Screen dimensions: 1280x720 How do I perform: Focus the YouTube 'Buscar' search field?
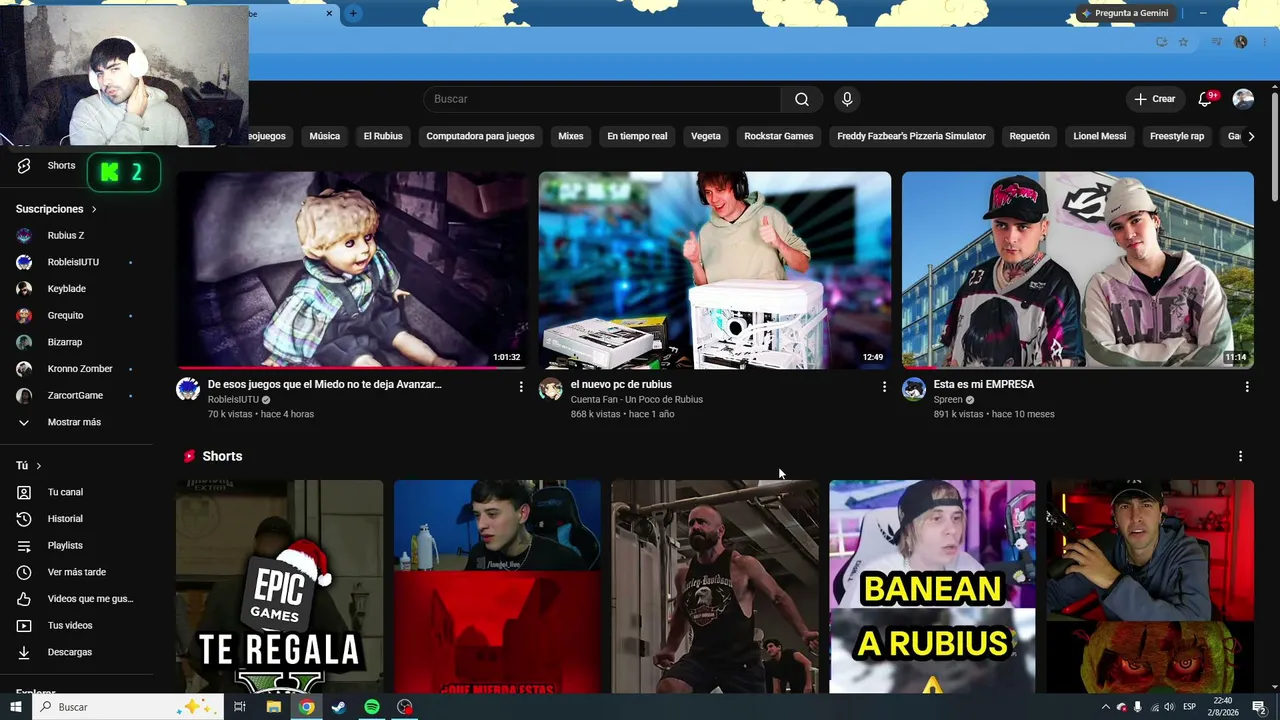pyautogui.click(x=602, y=99)
